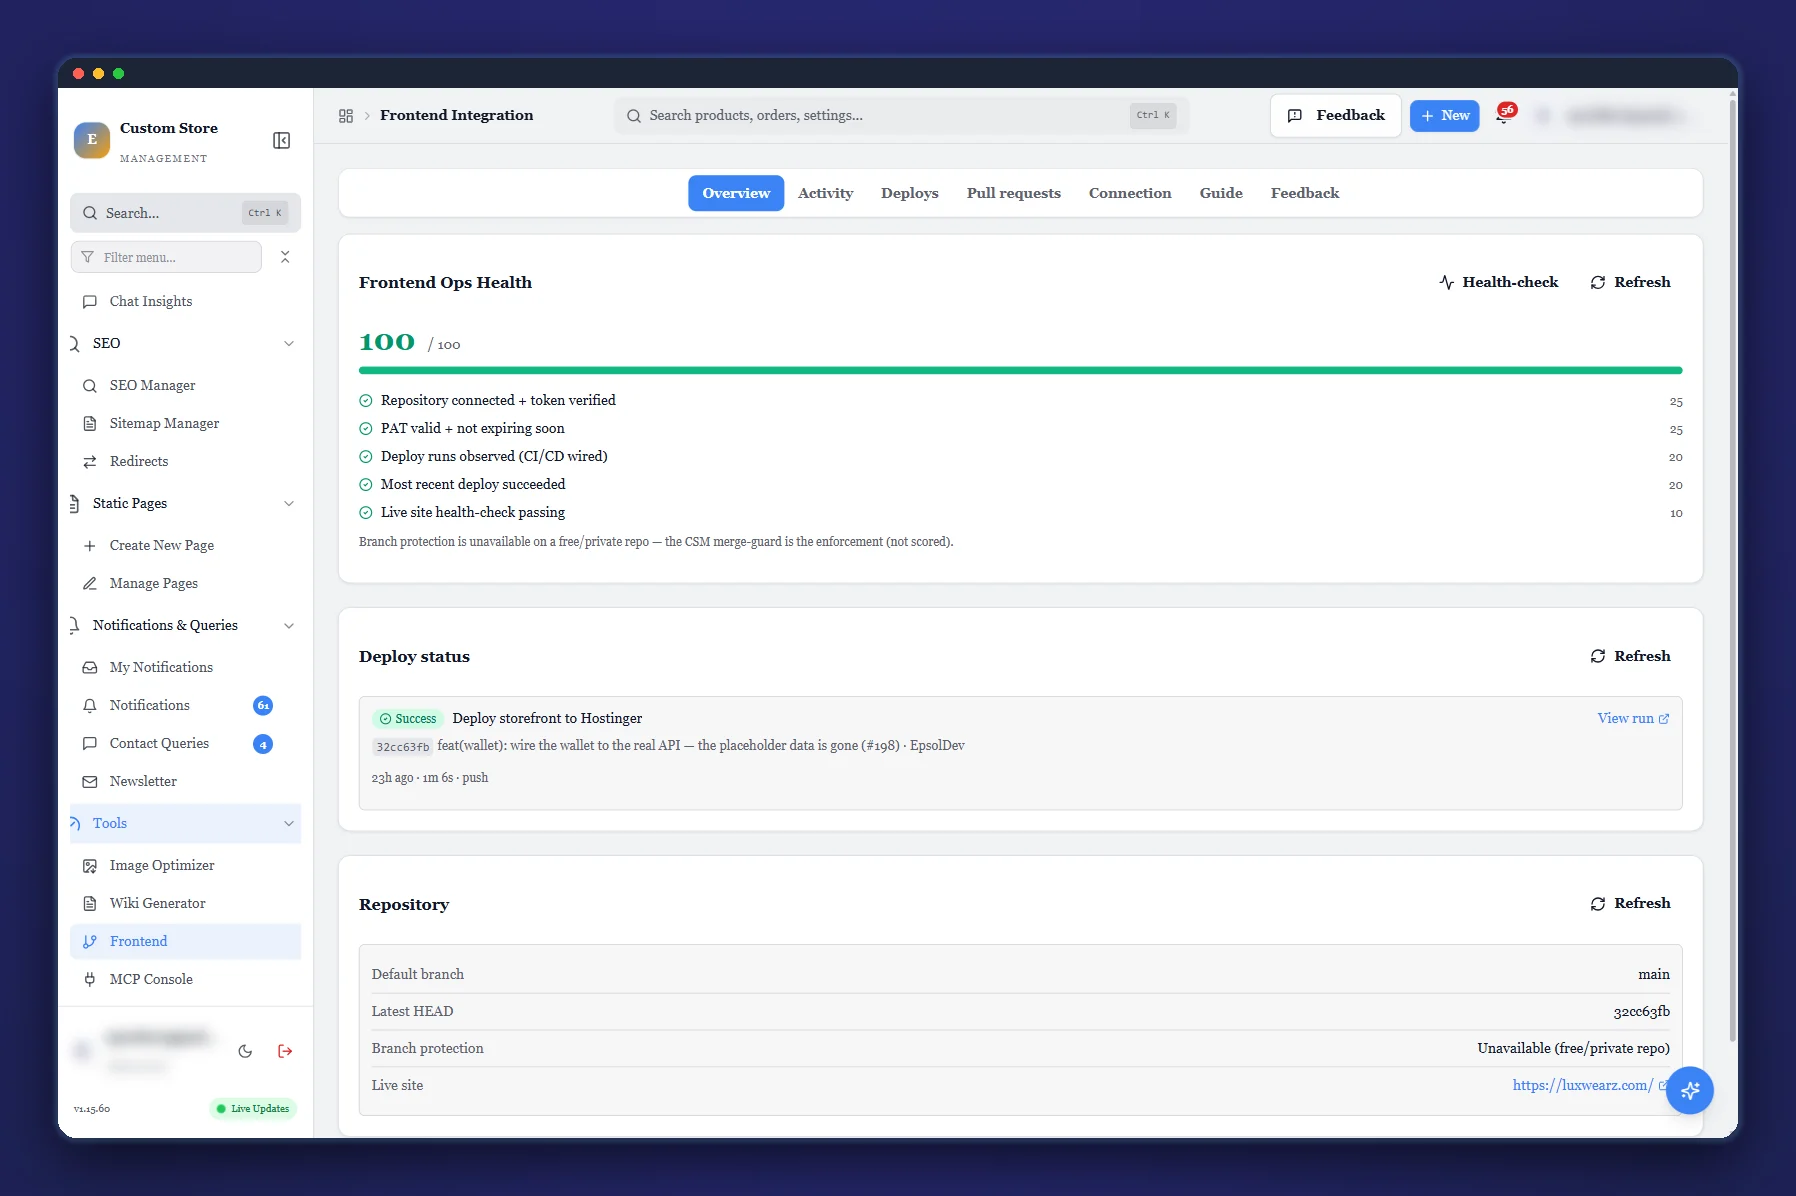Open Chat Insights in sidebar
This screenshot has width=1796, height=1196.
(x=185, y=301)
